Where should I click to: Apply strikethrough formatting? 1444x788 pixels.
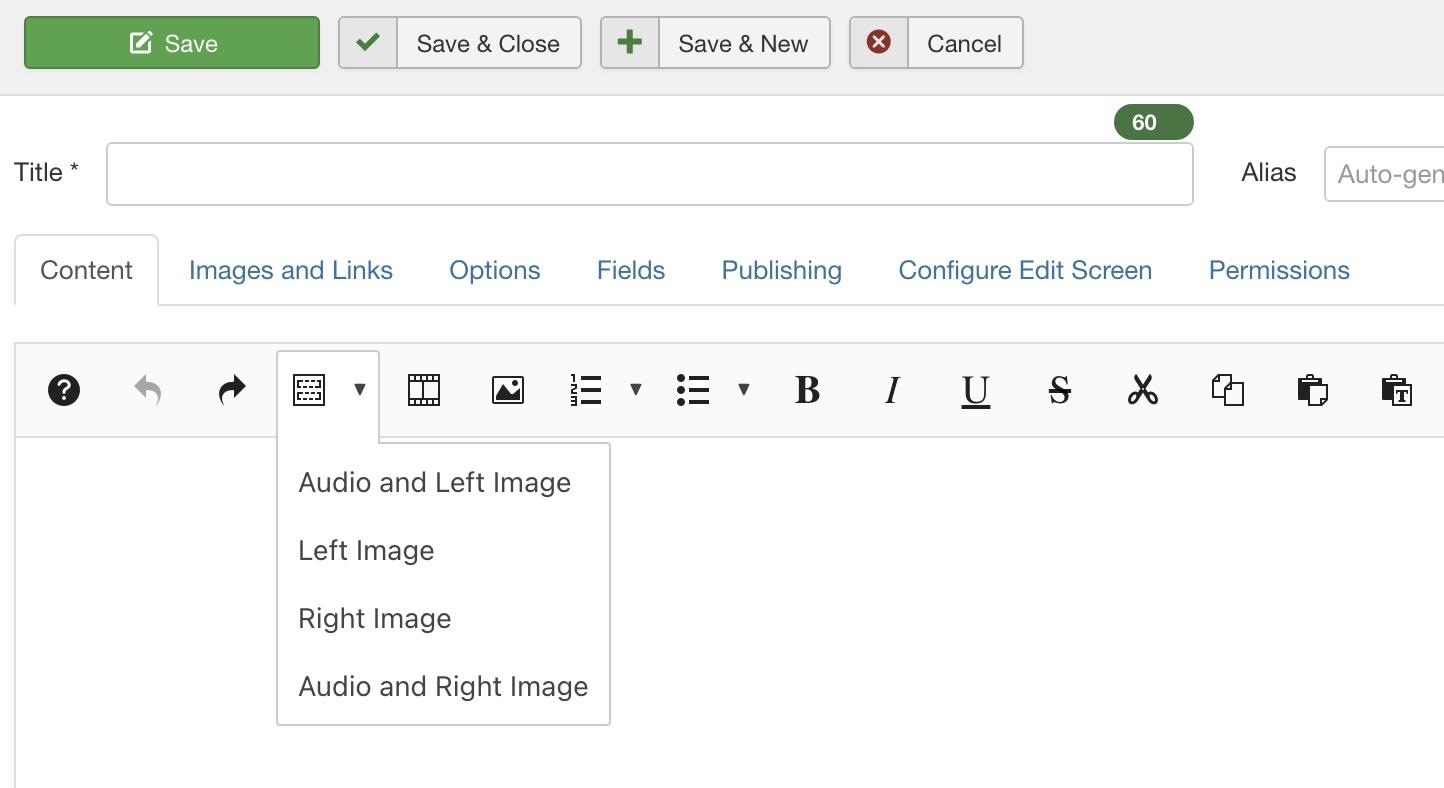[x=1059, y=390]
